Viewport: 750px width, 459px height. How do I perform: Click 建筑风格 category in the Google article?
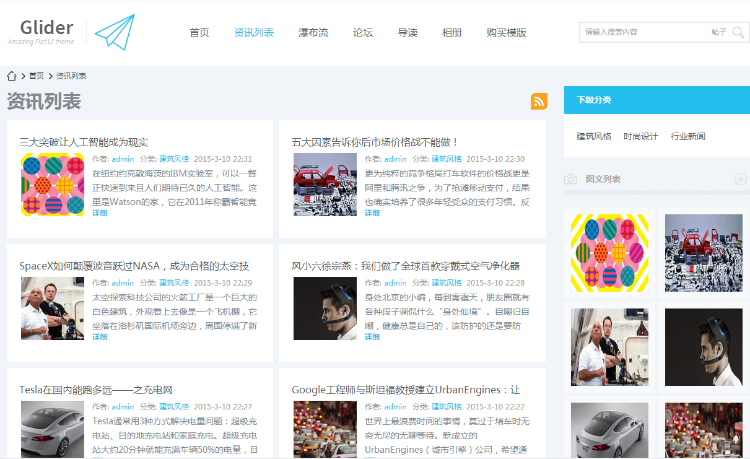[446, 406]
